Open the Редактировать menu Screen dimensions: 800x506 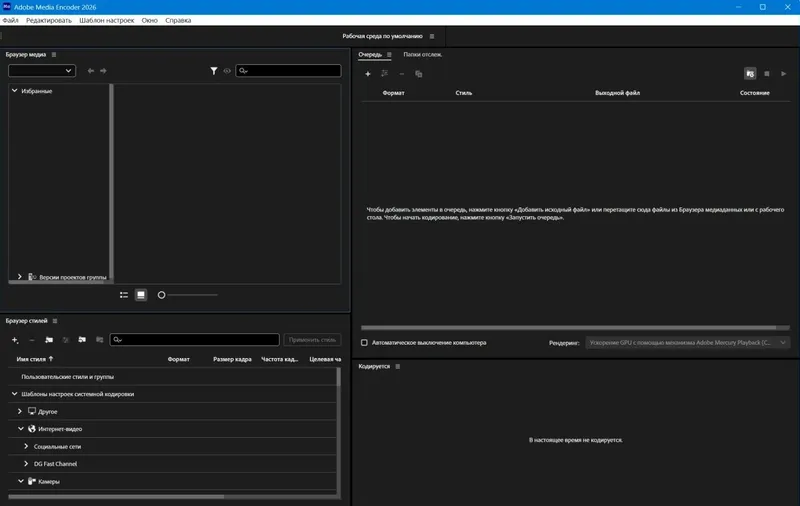49,20
